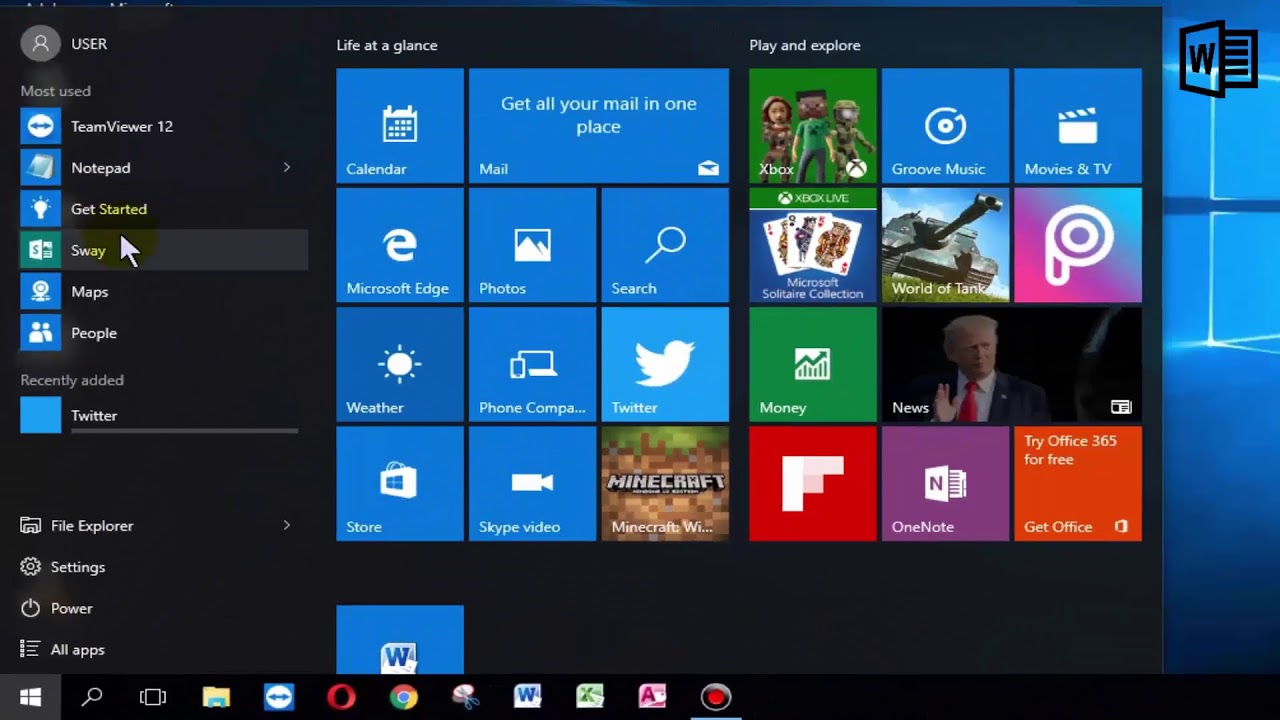Launch Google Chrome from taskbar
The height and width of the screenshot is (720, 1280).
pos(403,697)
